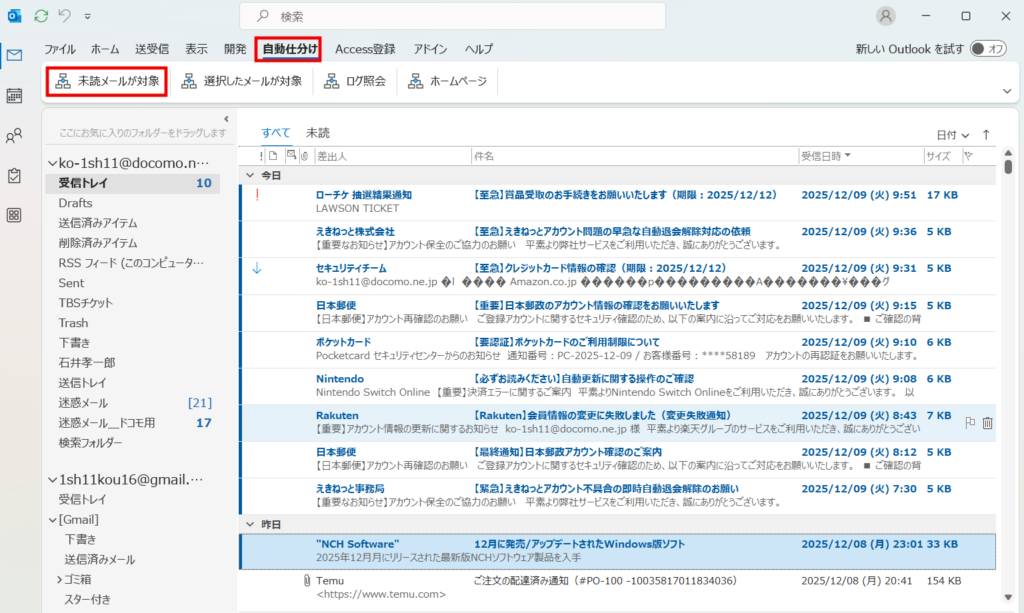Collapse the 今日 message group
The image size is (1024, 613).
(250, 175)
